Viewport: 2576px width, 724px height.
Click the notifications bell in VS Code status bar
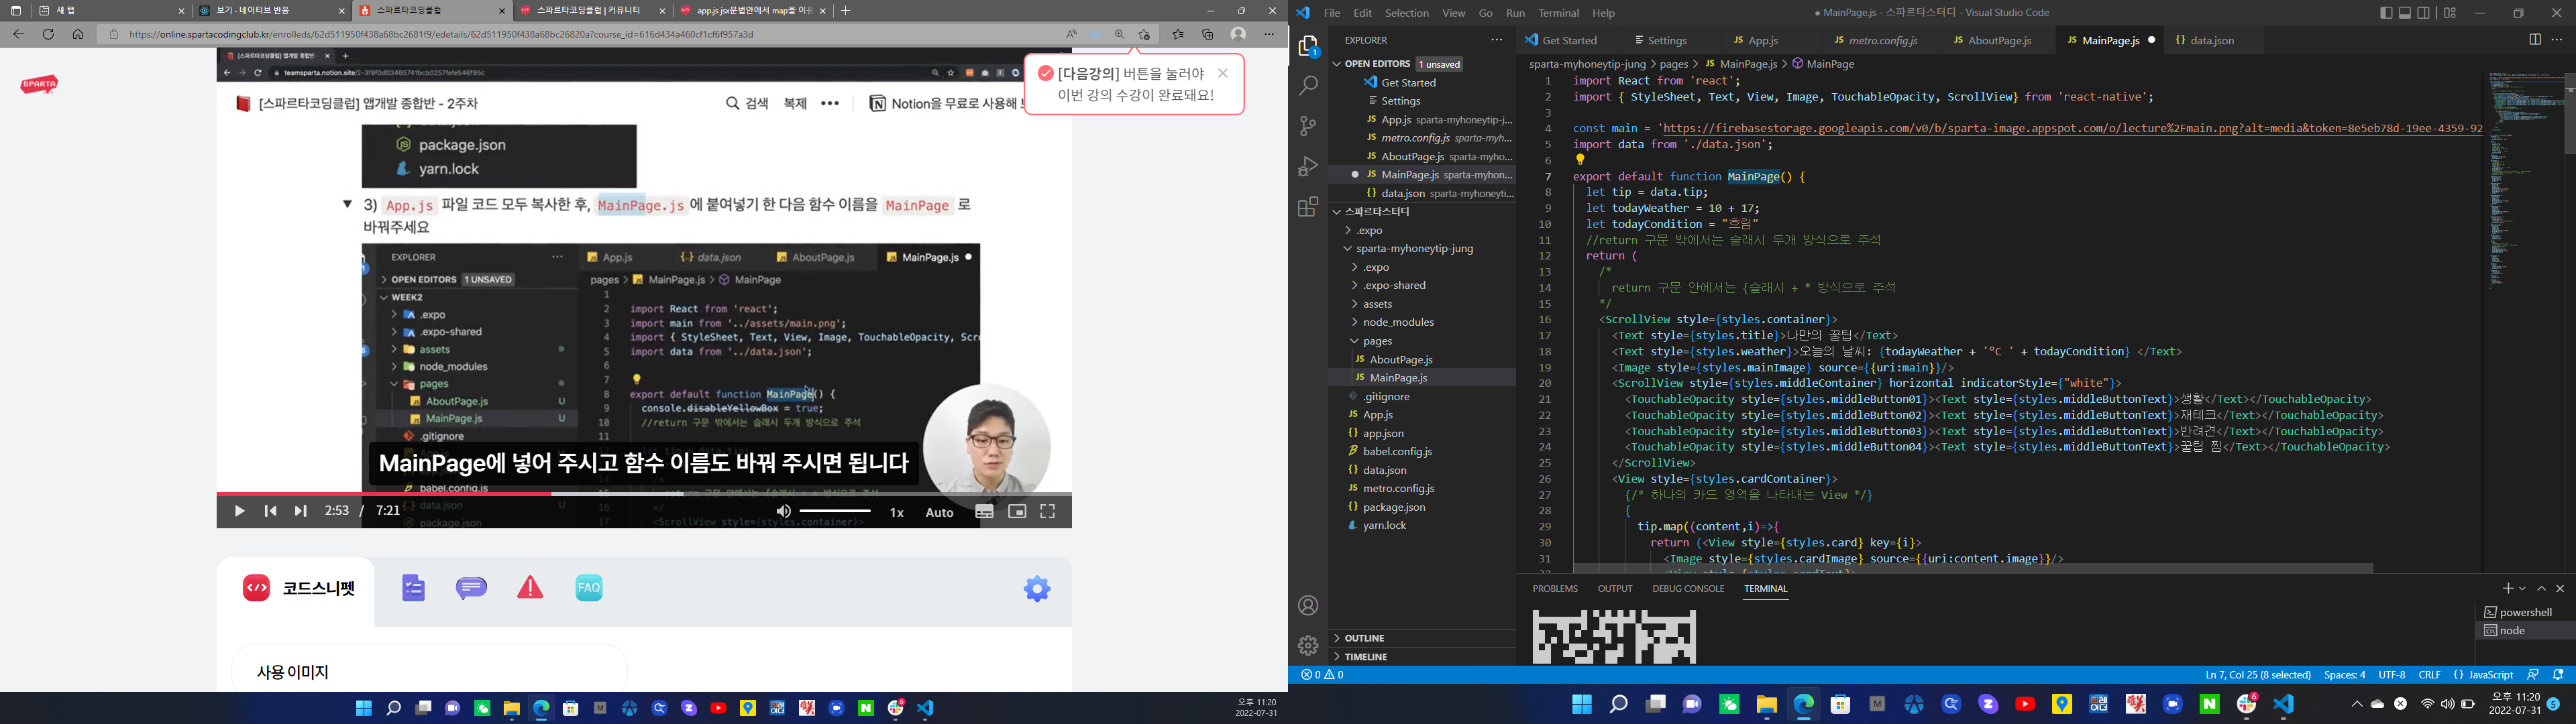tap(2559, 675)
